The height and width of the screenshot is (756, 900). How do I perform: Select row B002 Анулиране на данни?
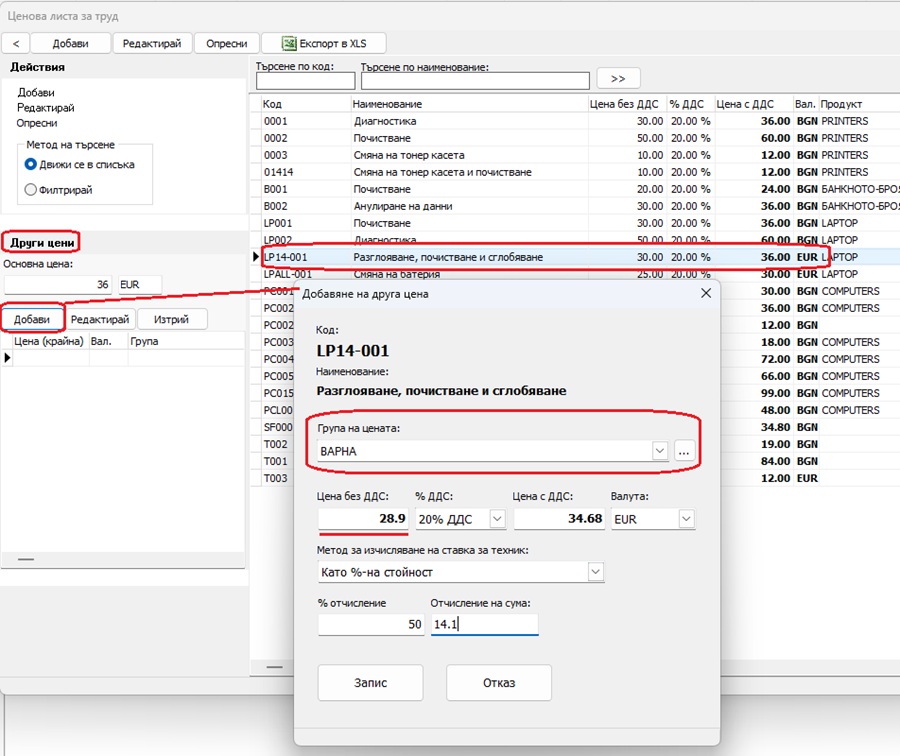click(x=576, y=206)
